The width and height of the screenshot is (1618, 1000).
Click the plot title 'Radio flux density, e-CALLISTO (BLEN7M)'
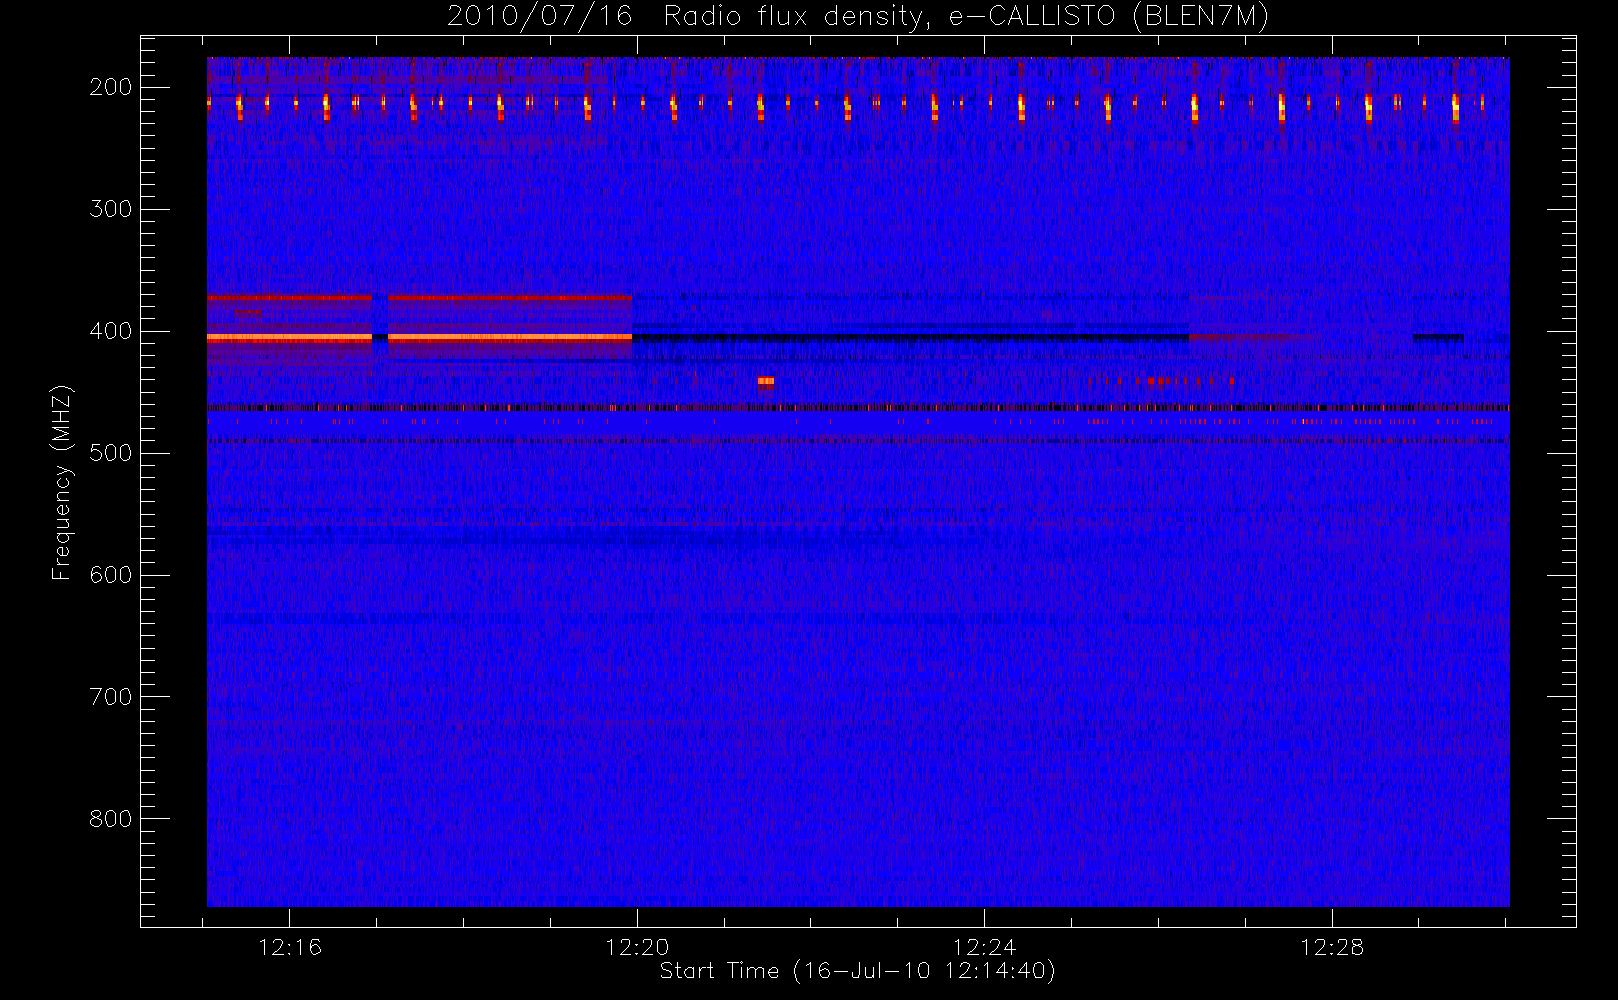click(966, 17)
